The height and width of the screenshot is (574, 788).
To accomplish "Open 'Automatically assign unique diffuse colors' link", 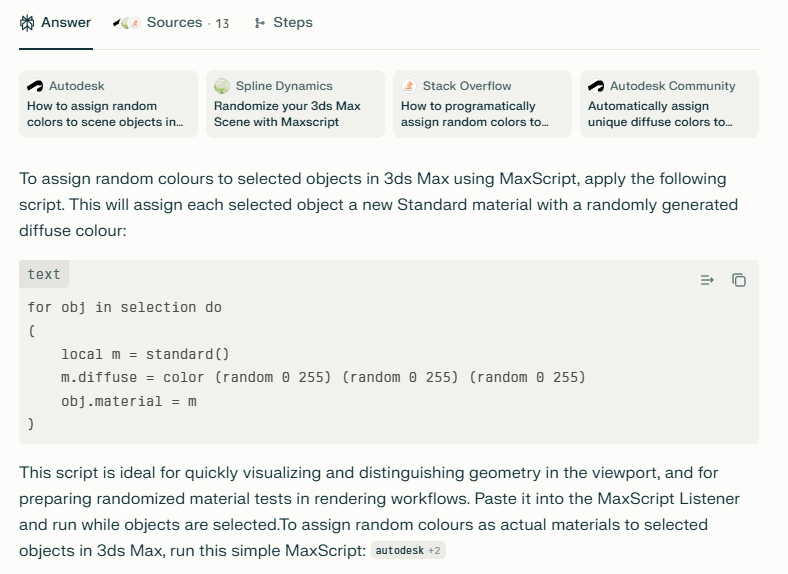I will click(669, 114).
